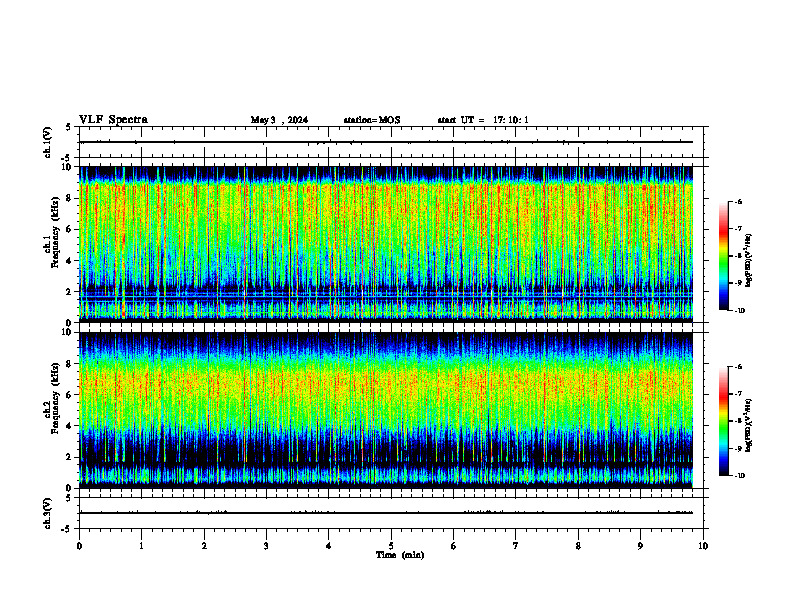The image size is (792, 612).
Task: Click the "-6" tick on ch.1 colorbar
Action: point(738,202)
